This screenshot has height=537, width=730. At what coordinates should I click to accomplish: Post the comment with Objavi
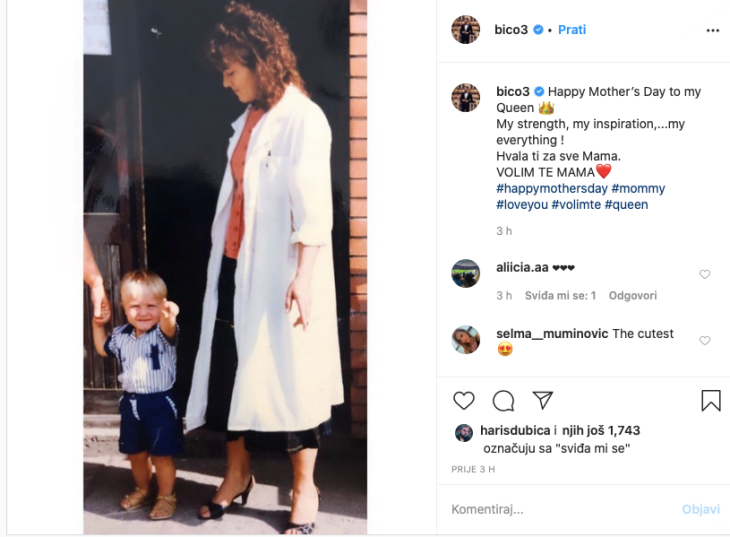(x=701, y=510)
